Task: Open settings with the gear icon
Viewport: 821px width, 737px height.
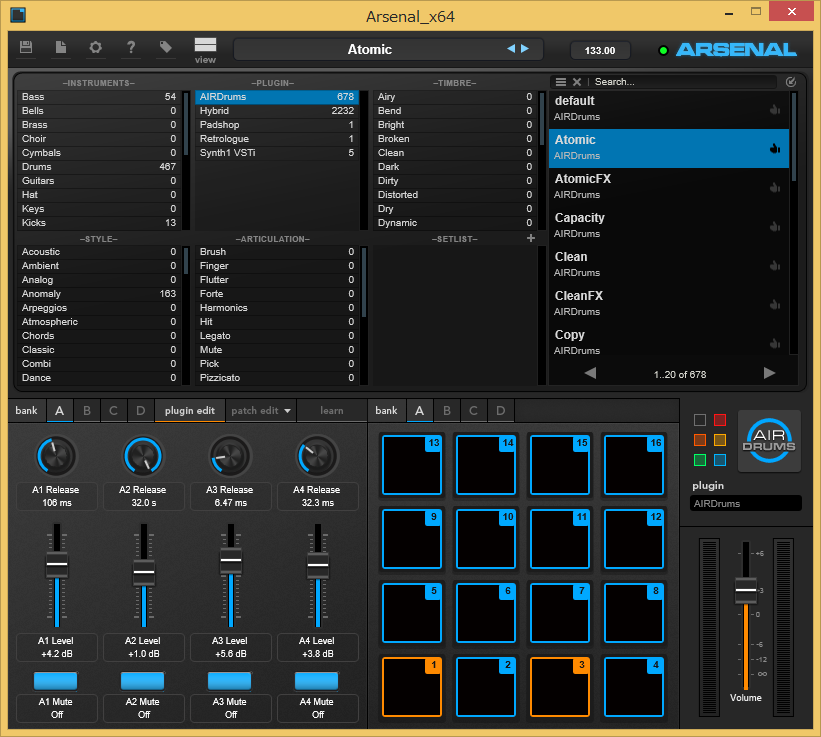Action: (x=95, y=47)
